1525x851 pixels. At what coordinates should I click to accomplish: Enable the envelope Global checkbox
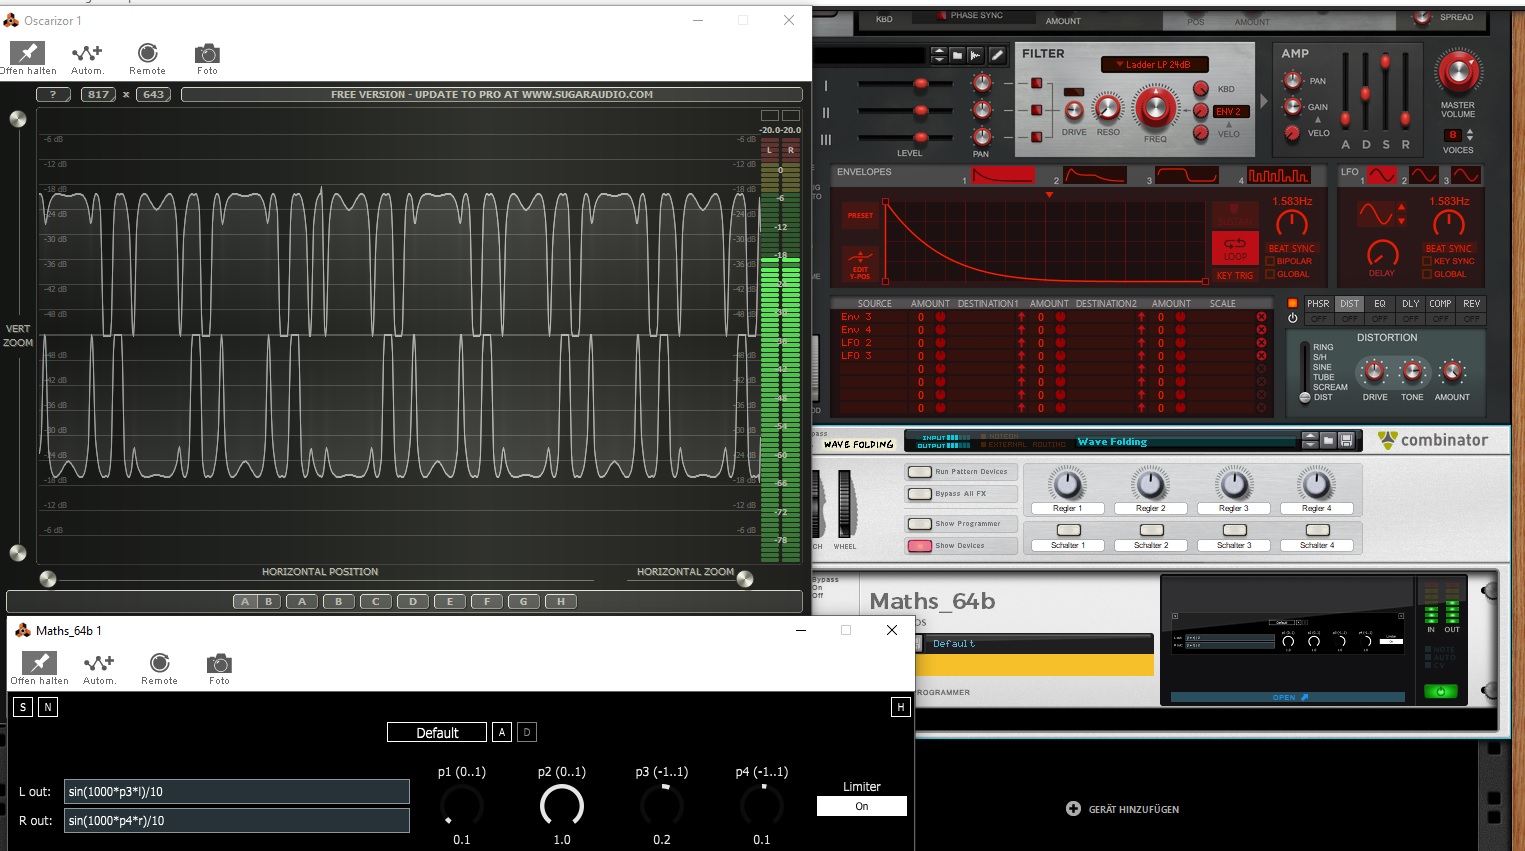pyautogui.click(x=1270, y=274)
